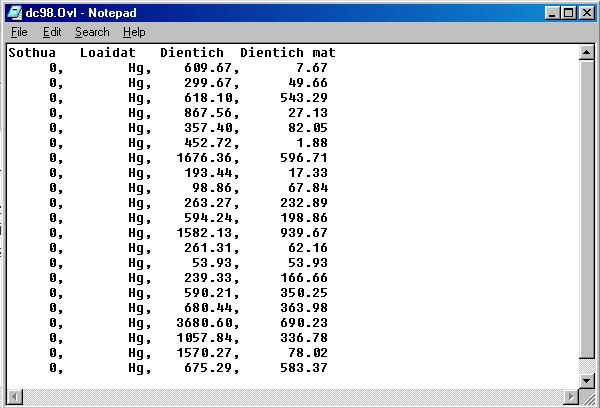600x408 pixels.
Task: Open the Notepad system menu icon
Action: click(13, 13)
